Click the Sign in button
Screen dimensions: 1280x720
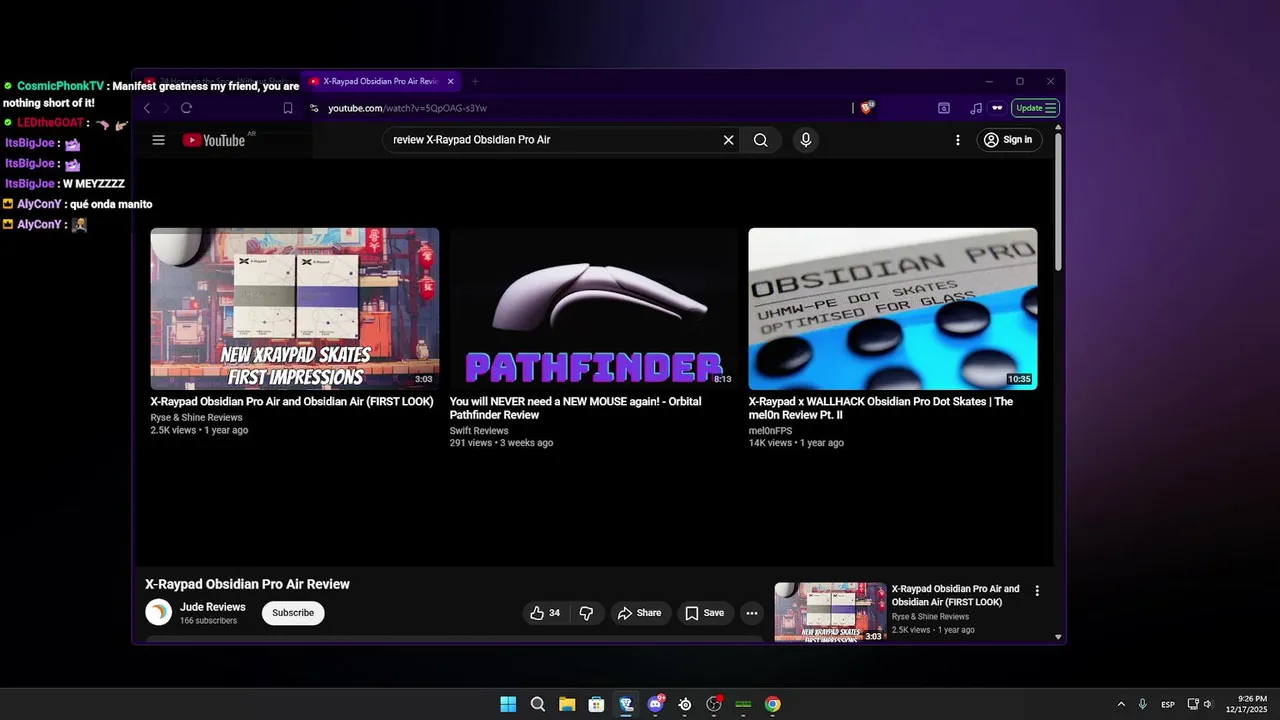[x=1007, y=140]
